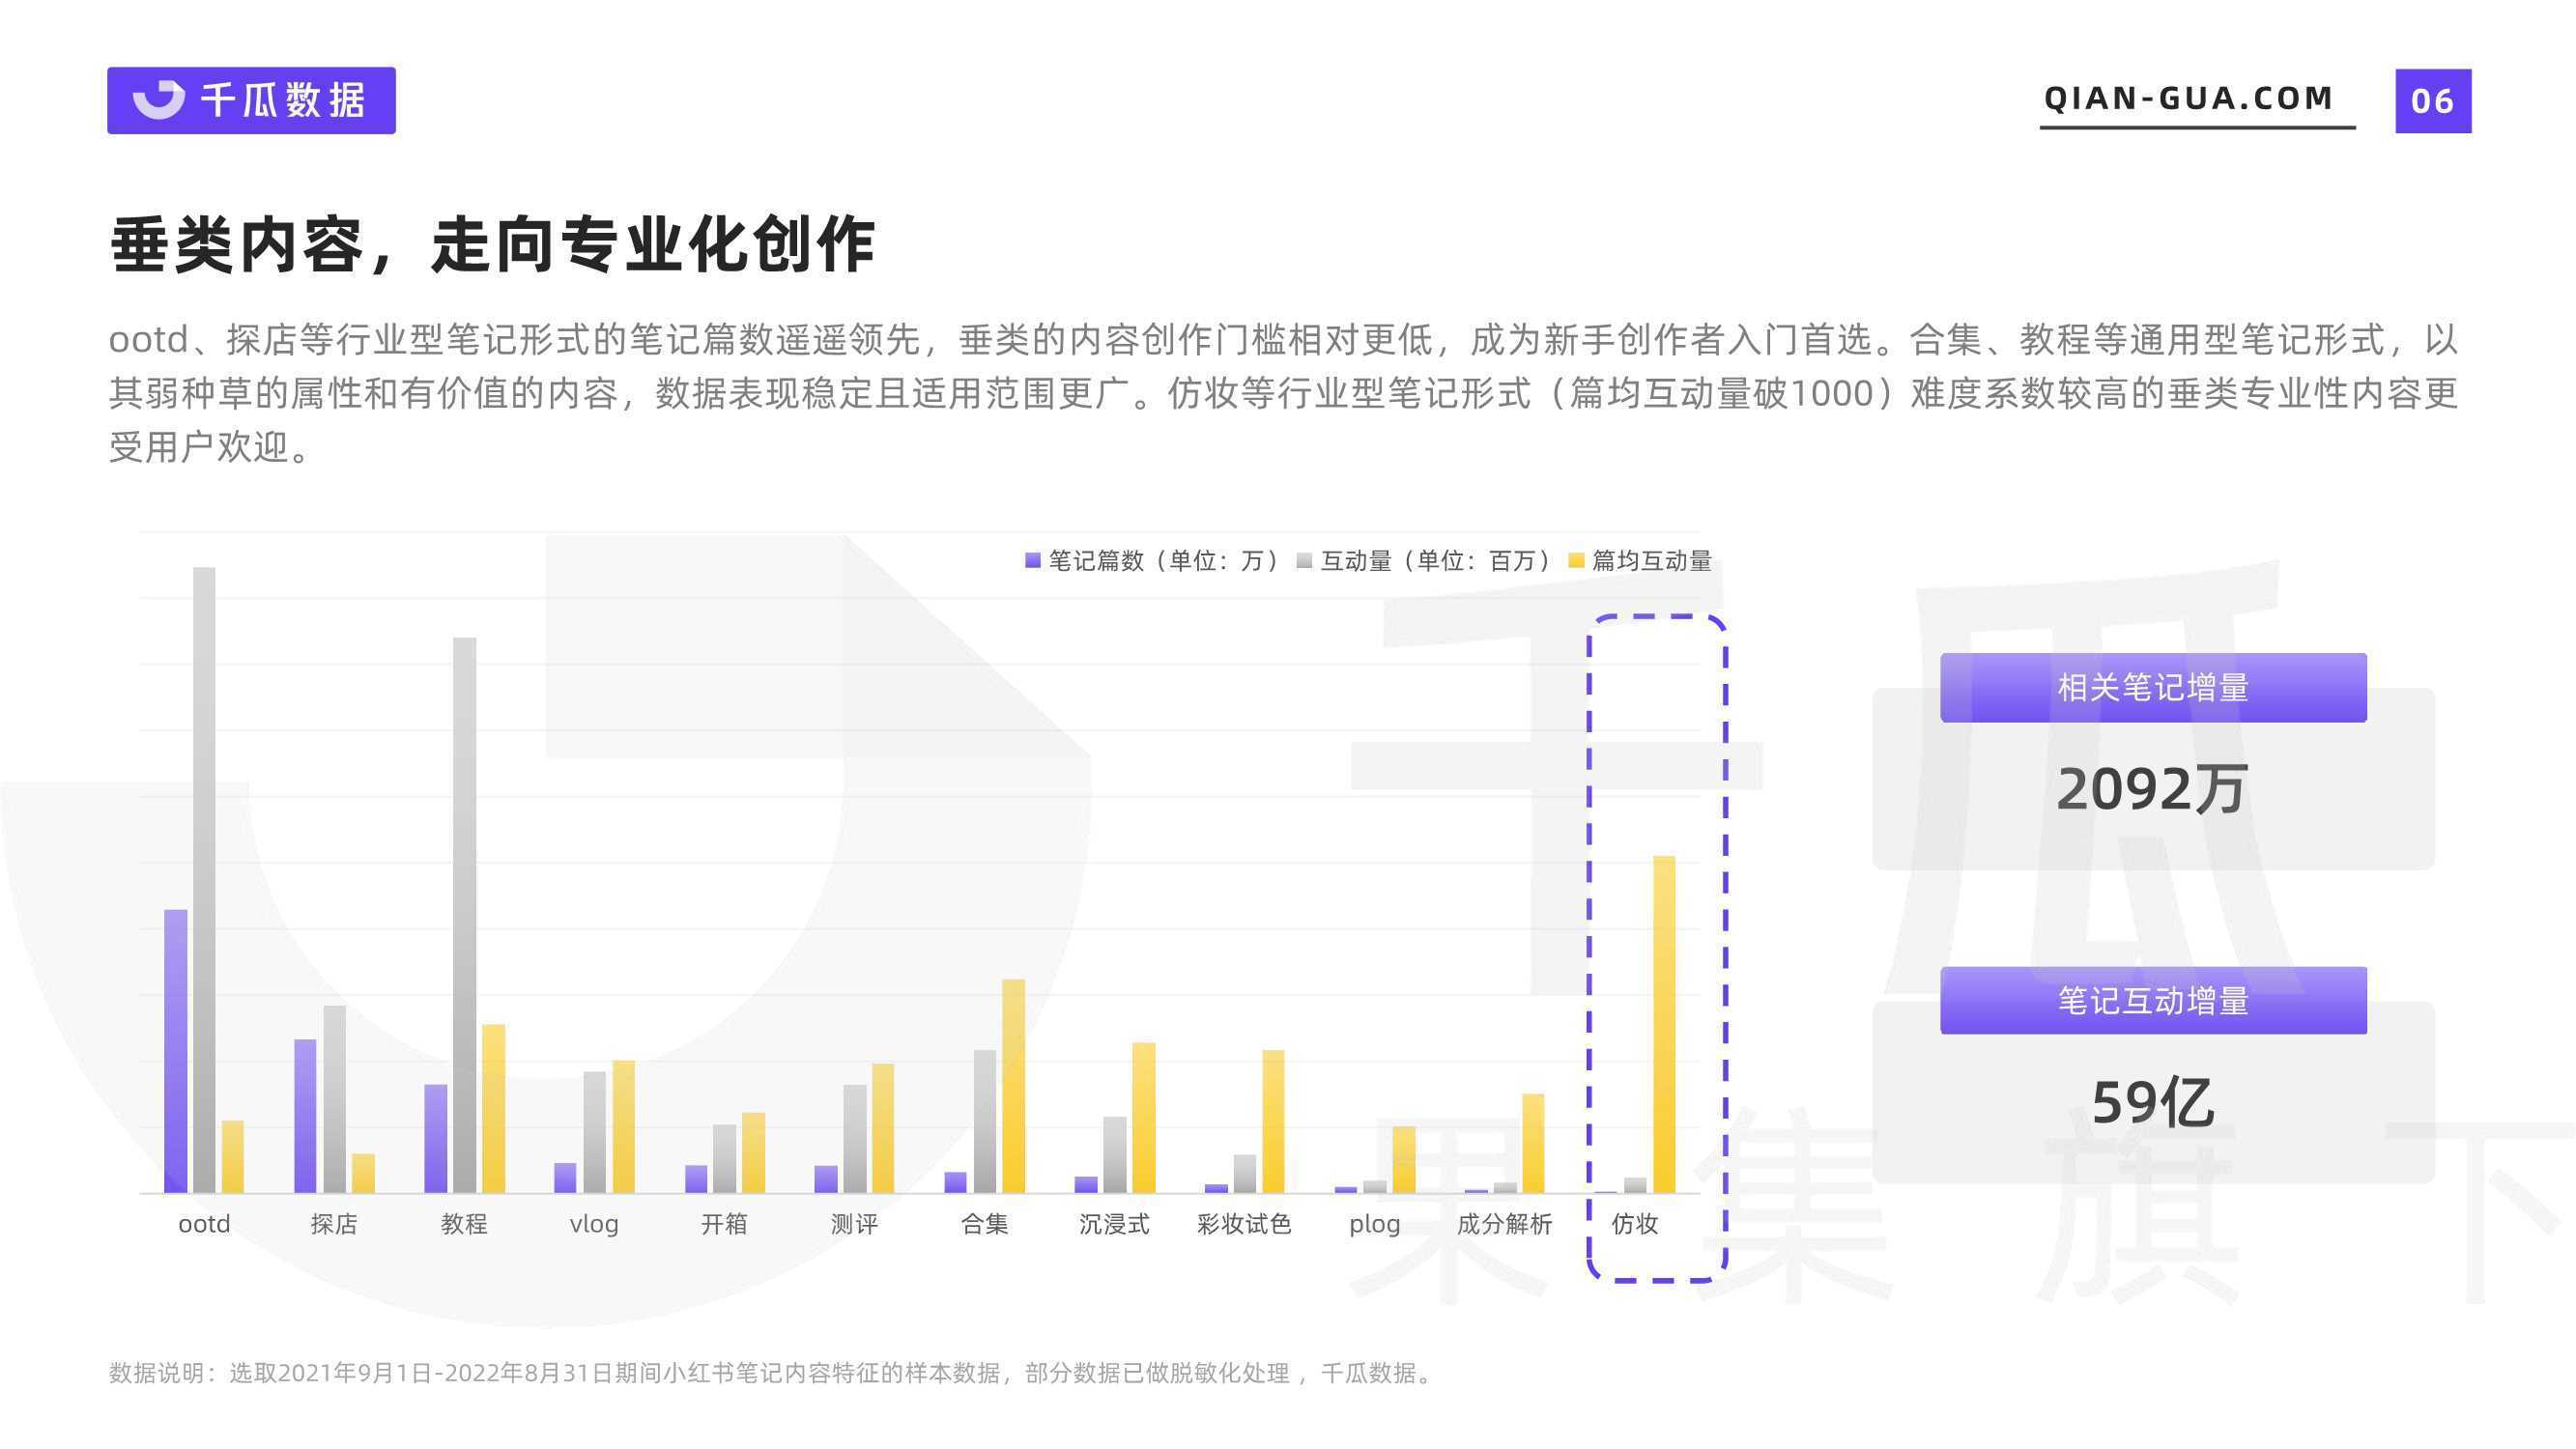This screenshot has height=1449, width=2576.
Task: Click the yellow 彩妆试色 bar
Action: [1273, 1121]
